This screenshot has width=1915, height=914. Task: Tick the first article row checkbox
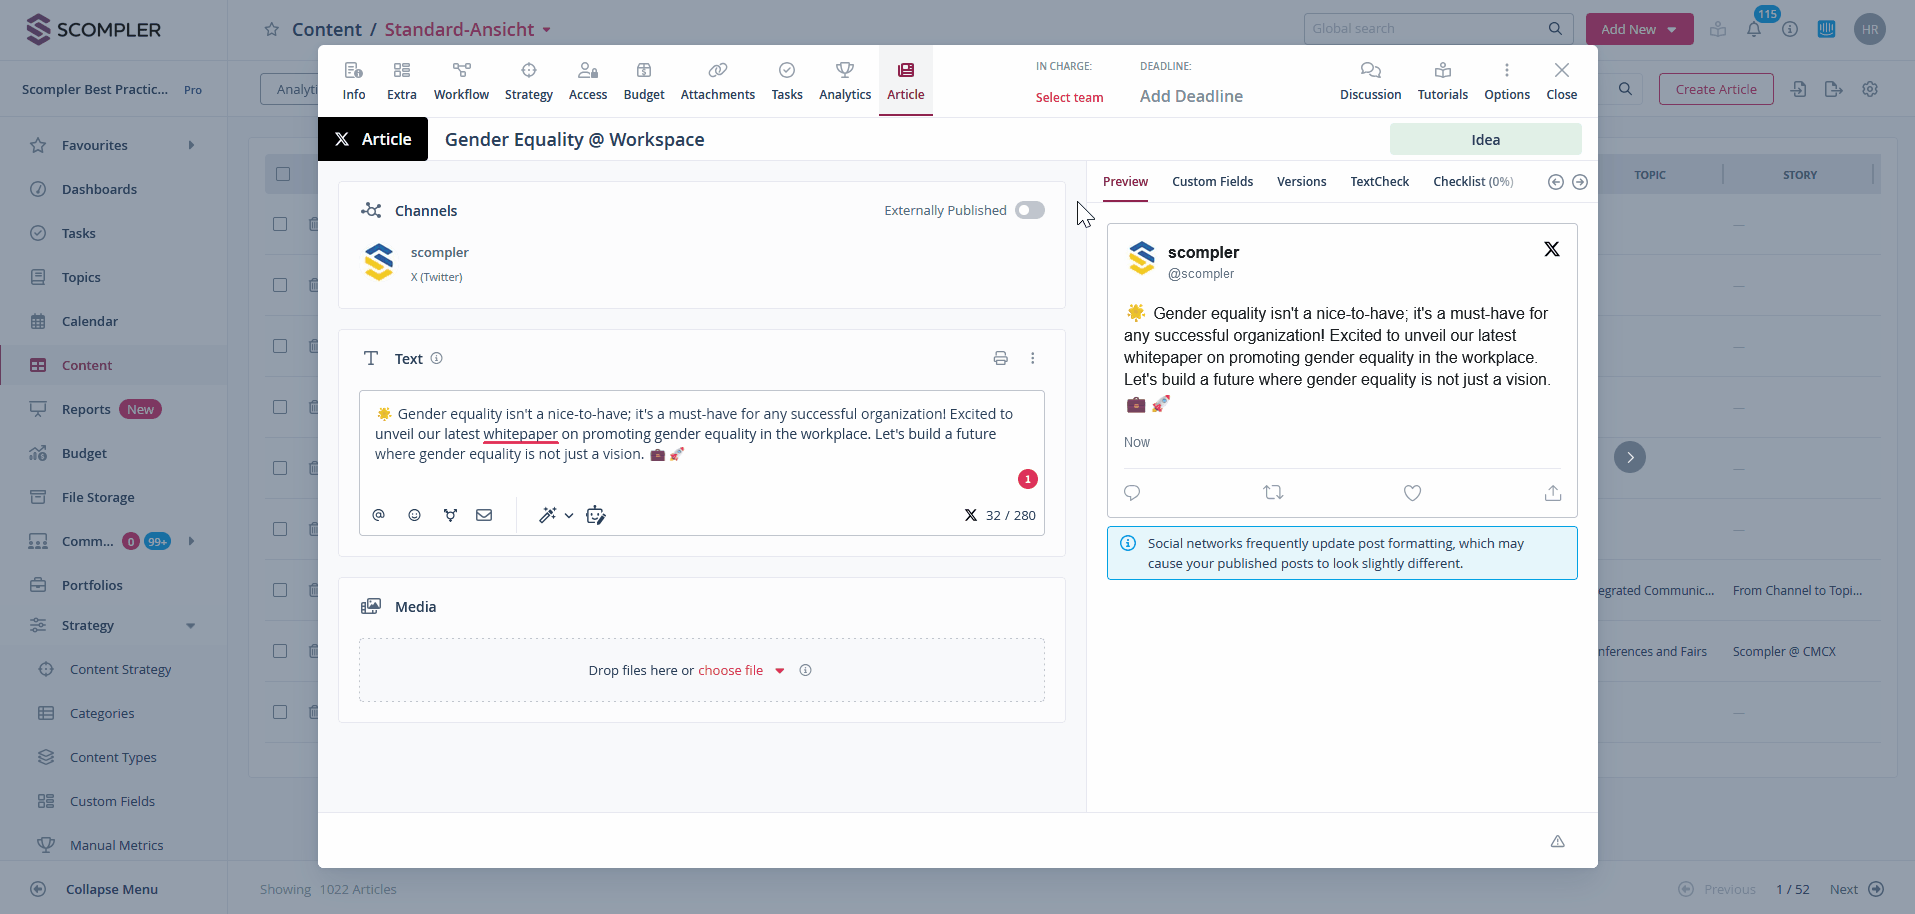click(280, 224)
